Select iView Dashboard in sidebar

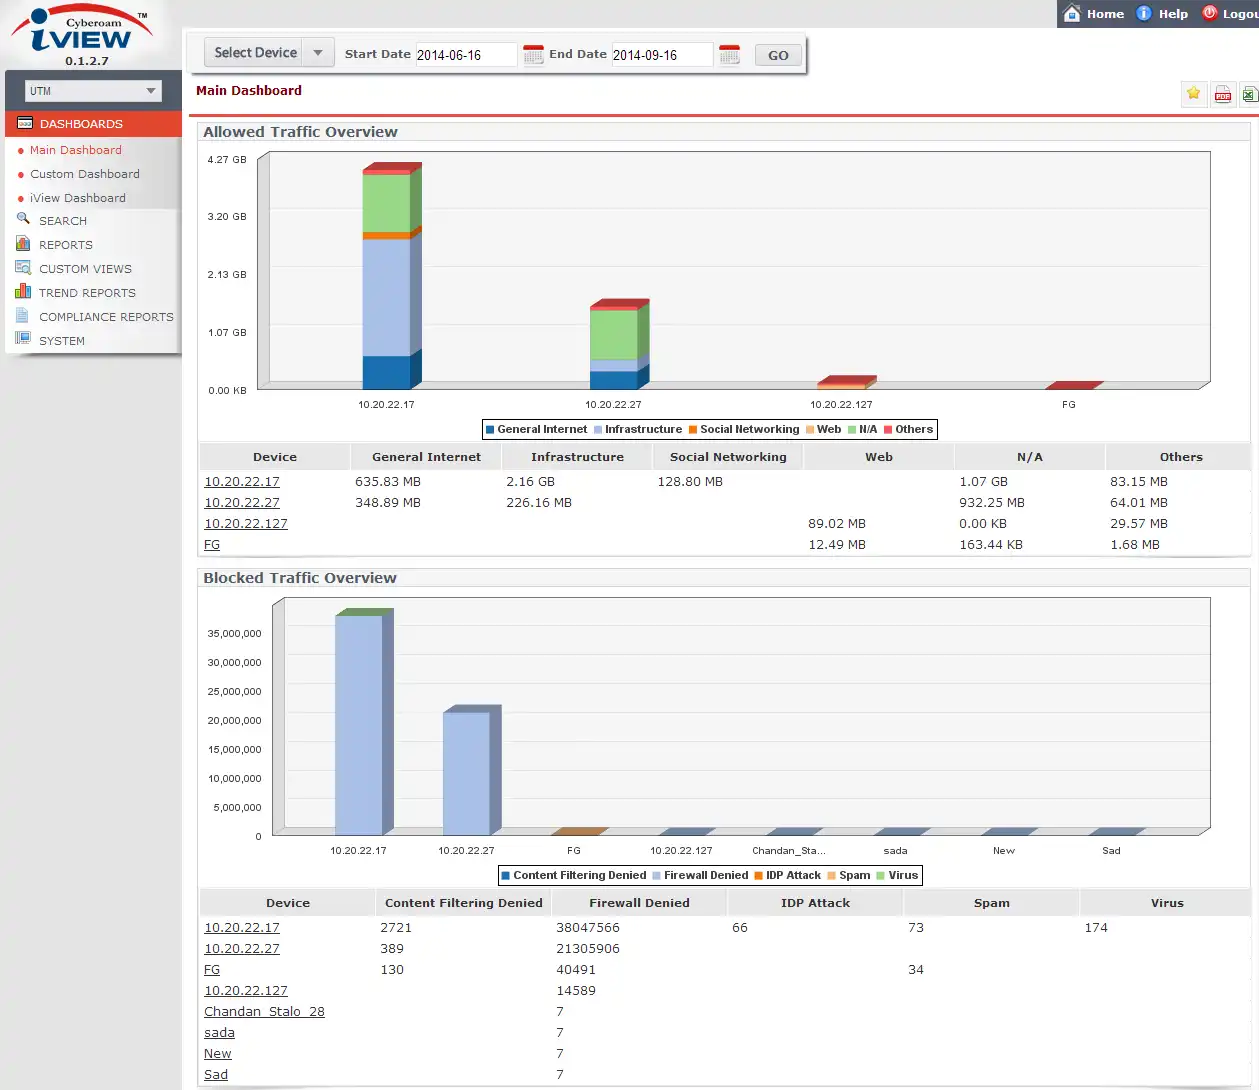click(x=78, y=198)
